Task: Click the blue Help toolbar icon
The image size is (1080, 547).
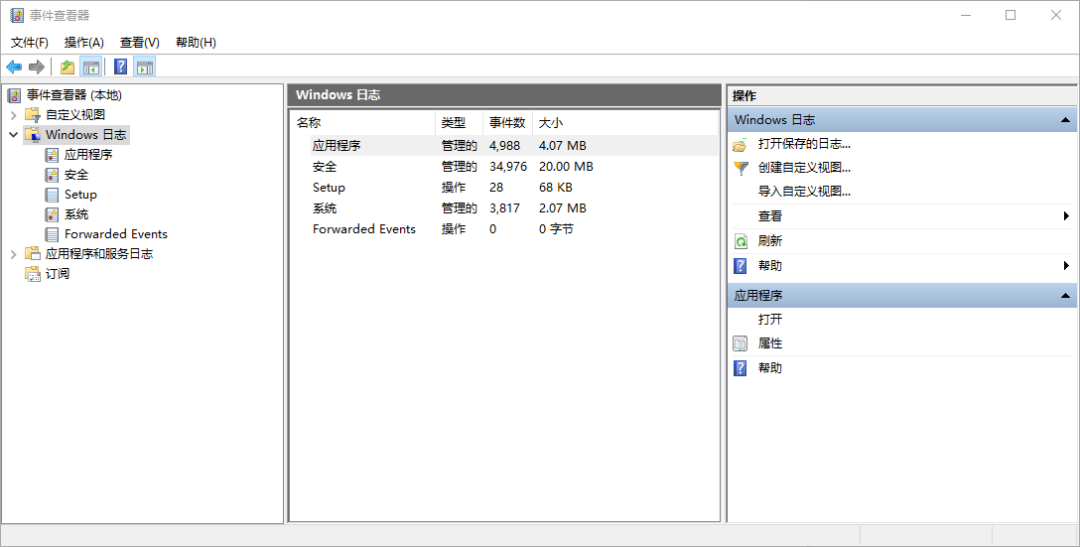Action: click(x=121, y=67)
